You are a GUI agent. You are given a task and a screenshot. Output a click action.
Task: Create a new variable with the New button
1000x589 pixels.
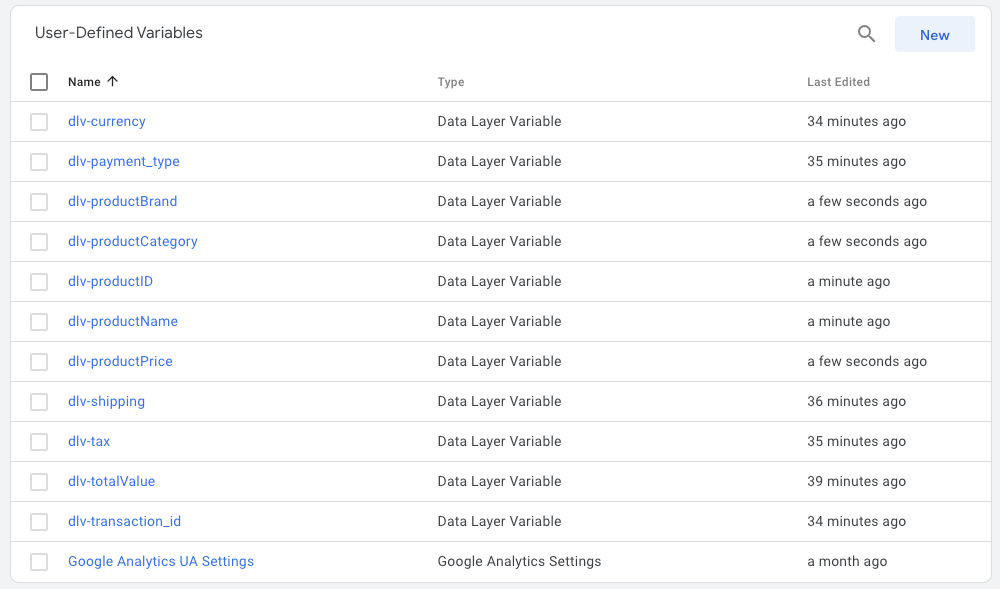934,34
